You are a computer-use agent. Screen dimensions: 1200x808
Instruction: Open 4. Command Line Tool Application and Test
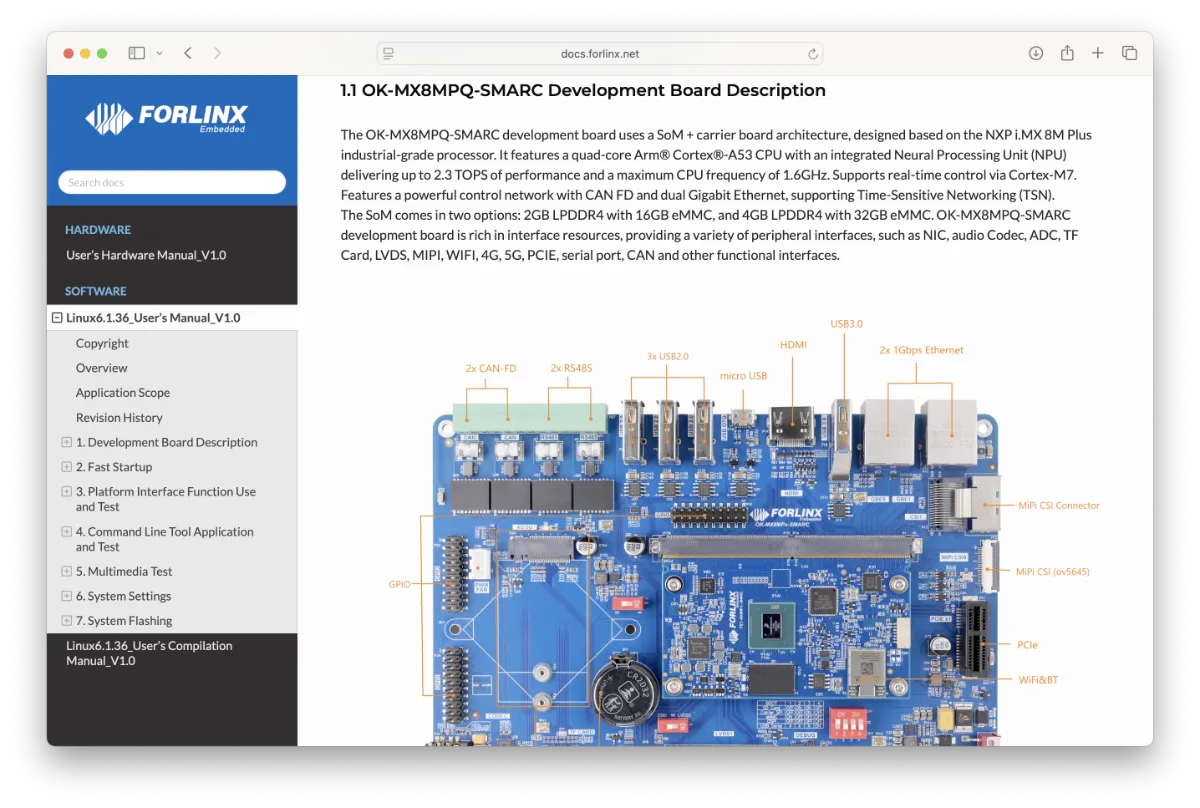(x=165, y=539)
